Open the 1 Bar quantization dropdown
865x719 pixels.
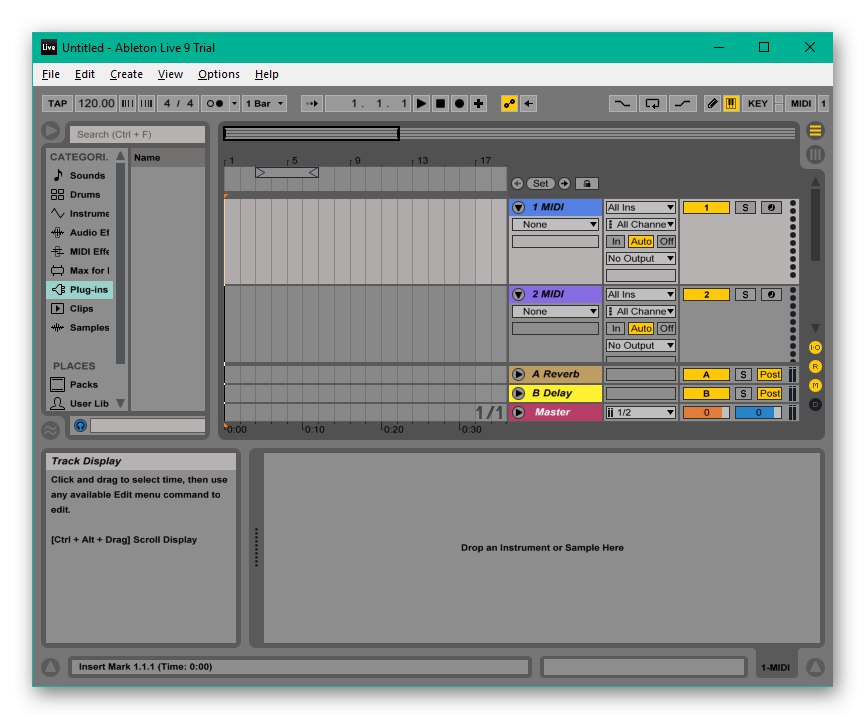264,103
